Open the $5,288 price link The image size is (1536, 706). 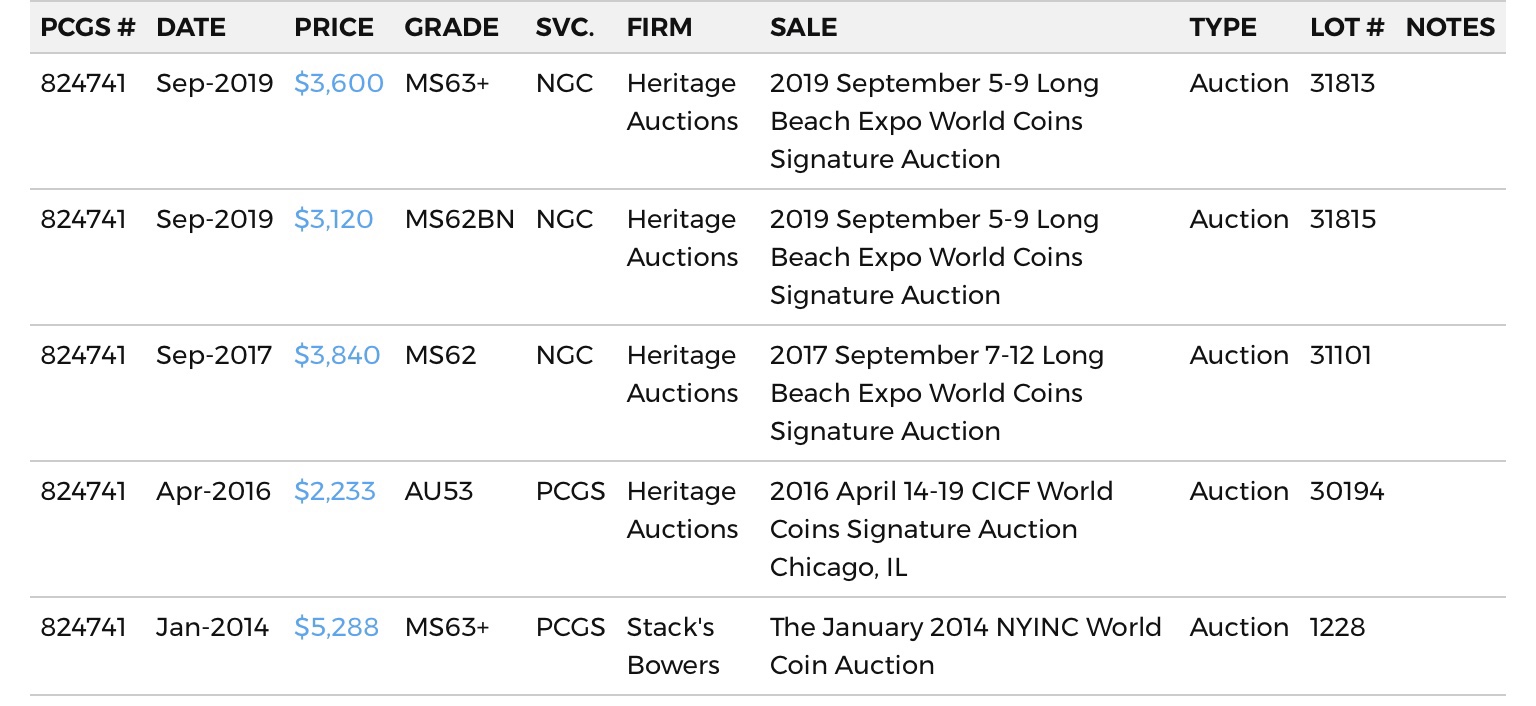click(336, 628)
